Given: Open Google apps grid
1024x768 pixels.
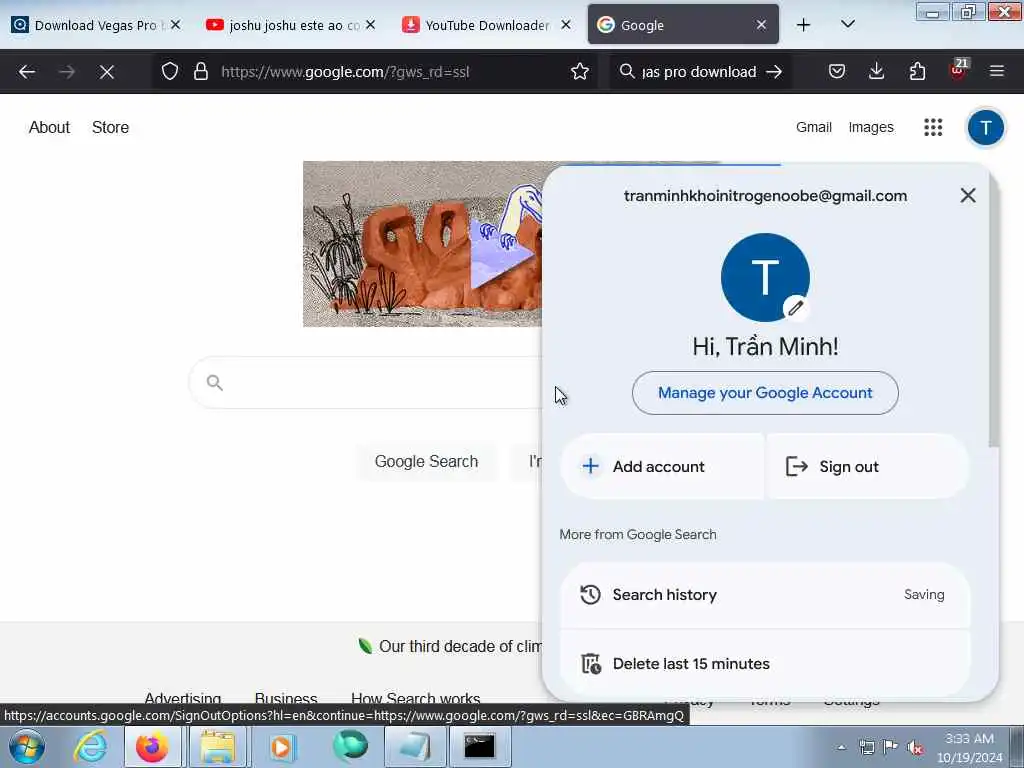Looking at the screenshot, I should click(933, 127).
